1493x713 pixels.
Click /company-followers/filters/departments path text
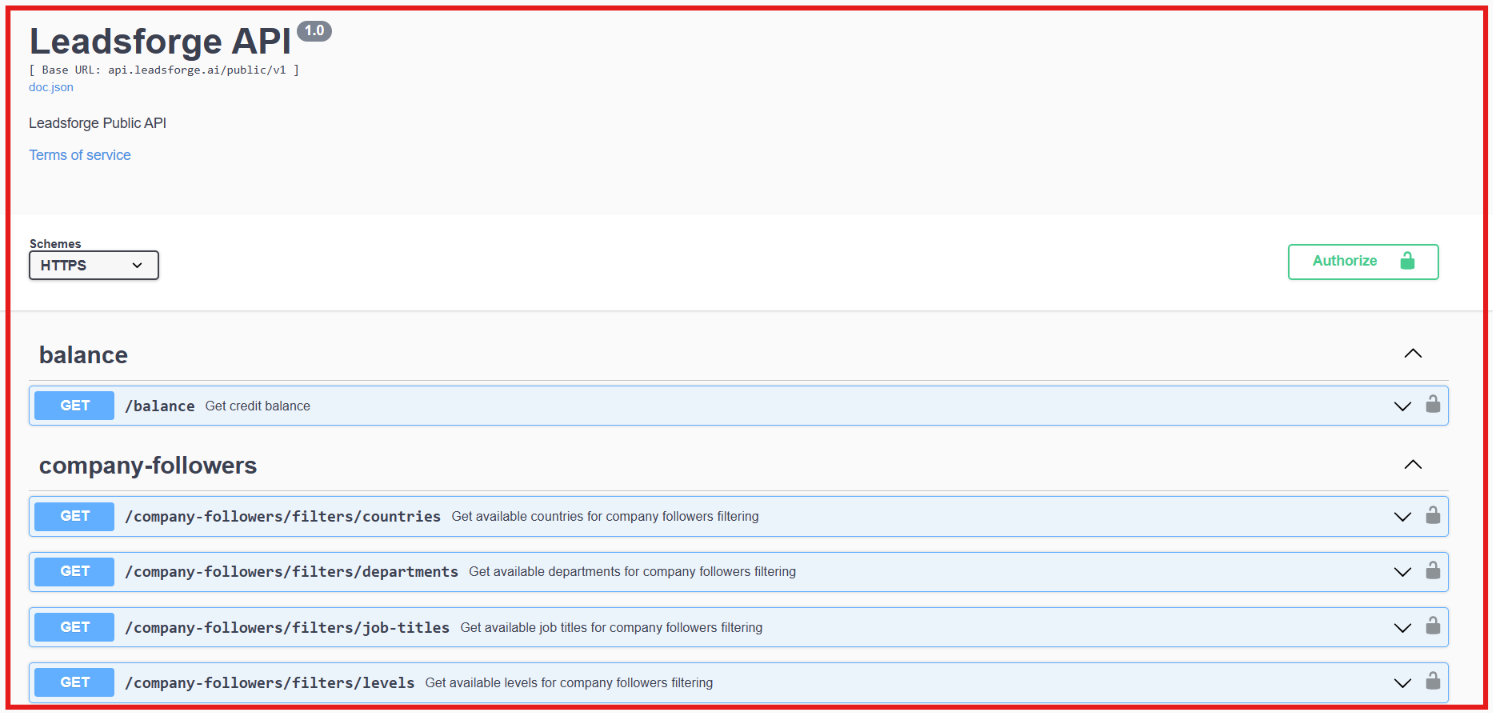[x=292, y=572]
